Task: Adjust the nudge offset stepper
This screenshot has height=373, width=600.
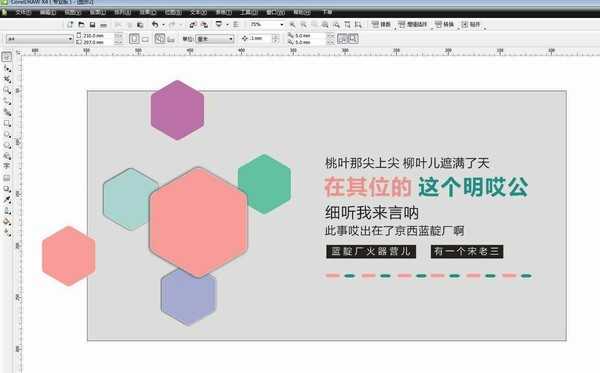Action: click(x=275, y=38)
